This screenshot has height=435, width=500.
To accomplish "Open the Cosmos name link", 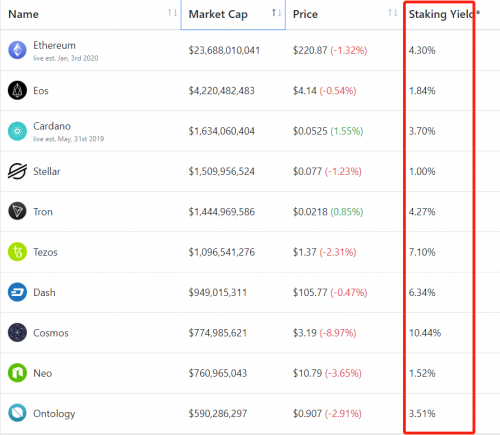I will pos(51,333).
